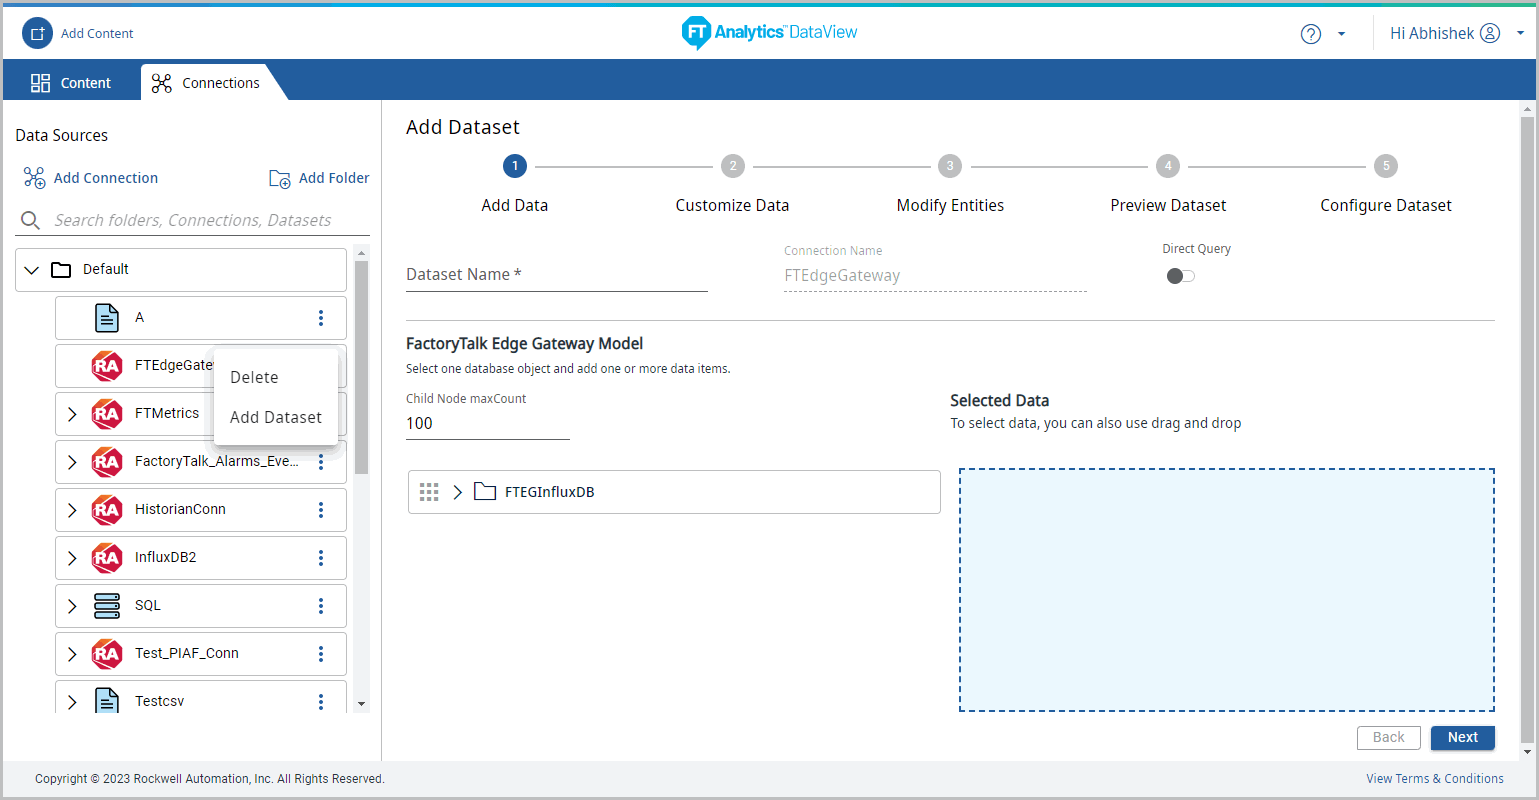Switch to the Content tab

(x=72, y=83)
